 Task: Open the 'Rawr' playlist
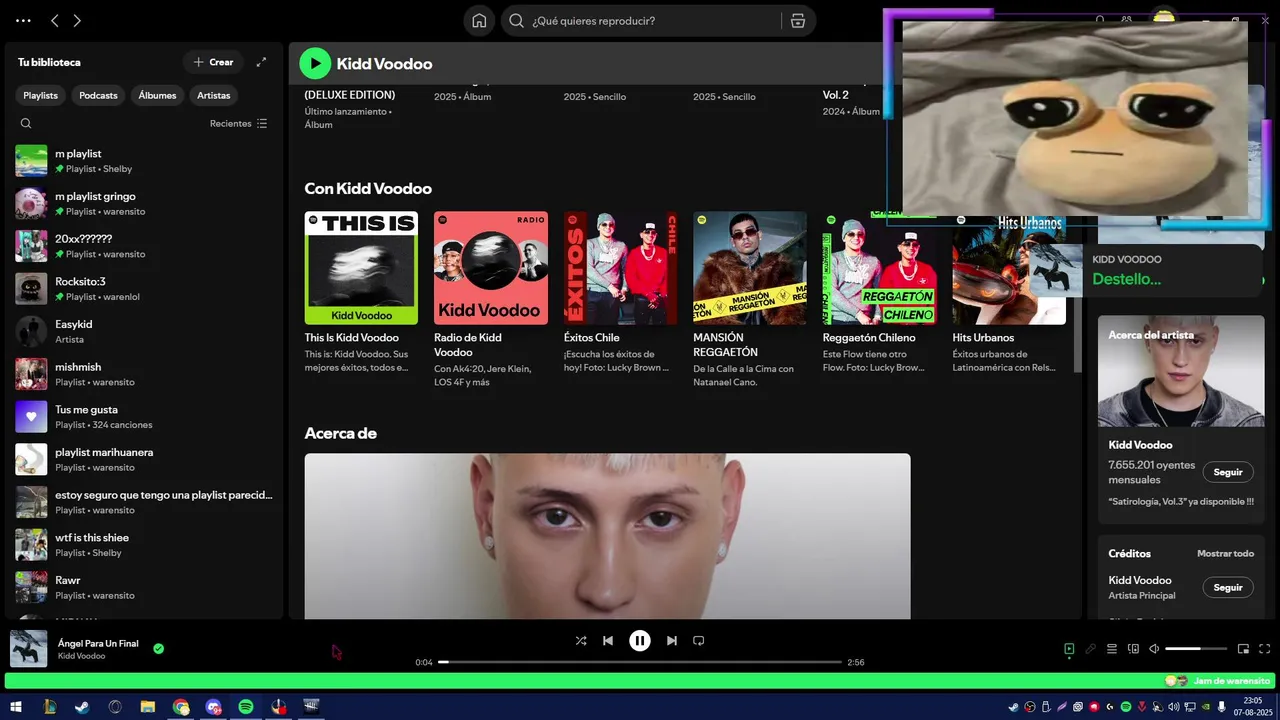click(144, 587)
